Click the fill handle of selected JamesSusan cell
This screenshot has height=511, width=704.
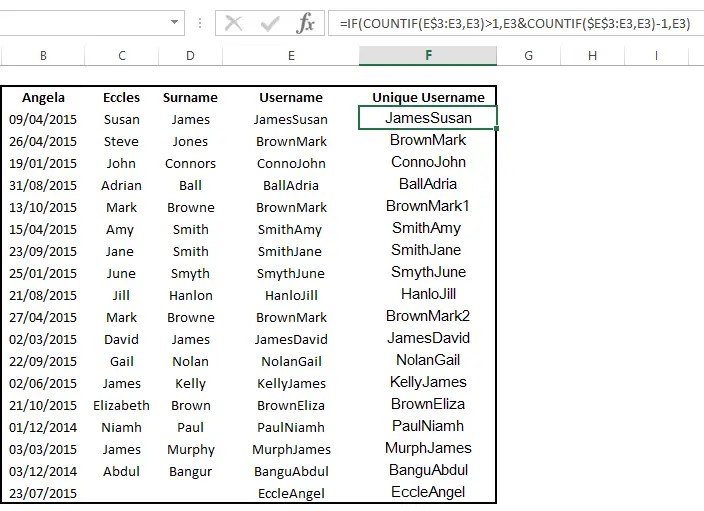tap(496, 129)
